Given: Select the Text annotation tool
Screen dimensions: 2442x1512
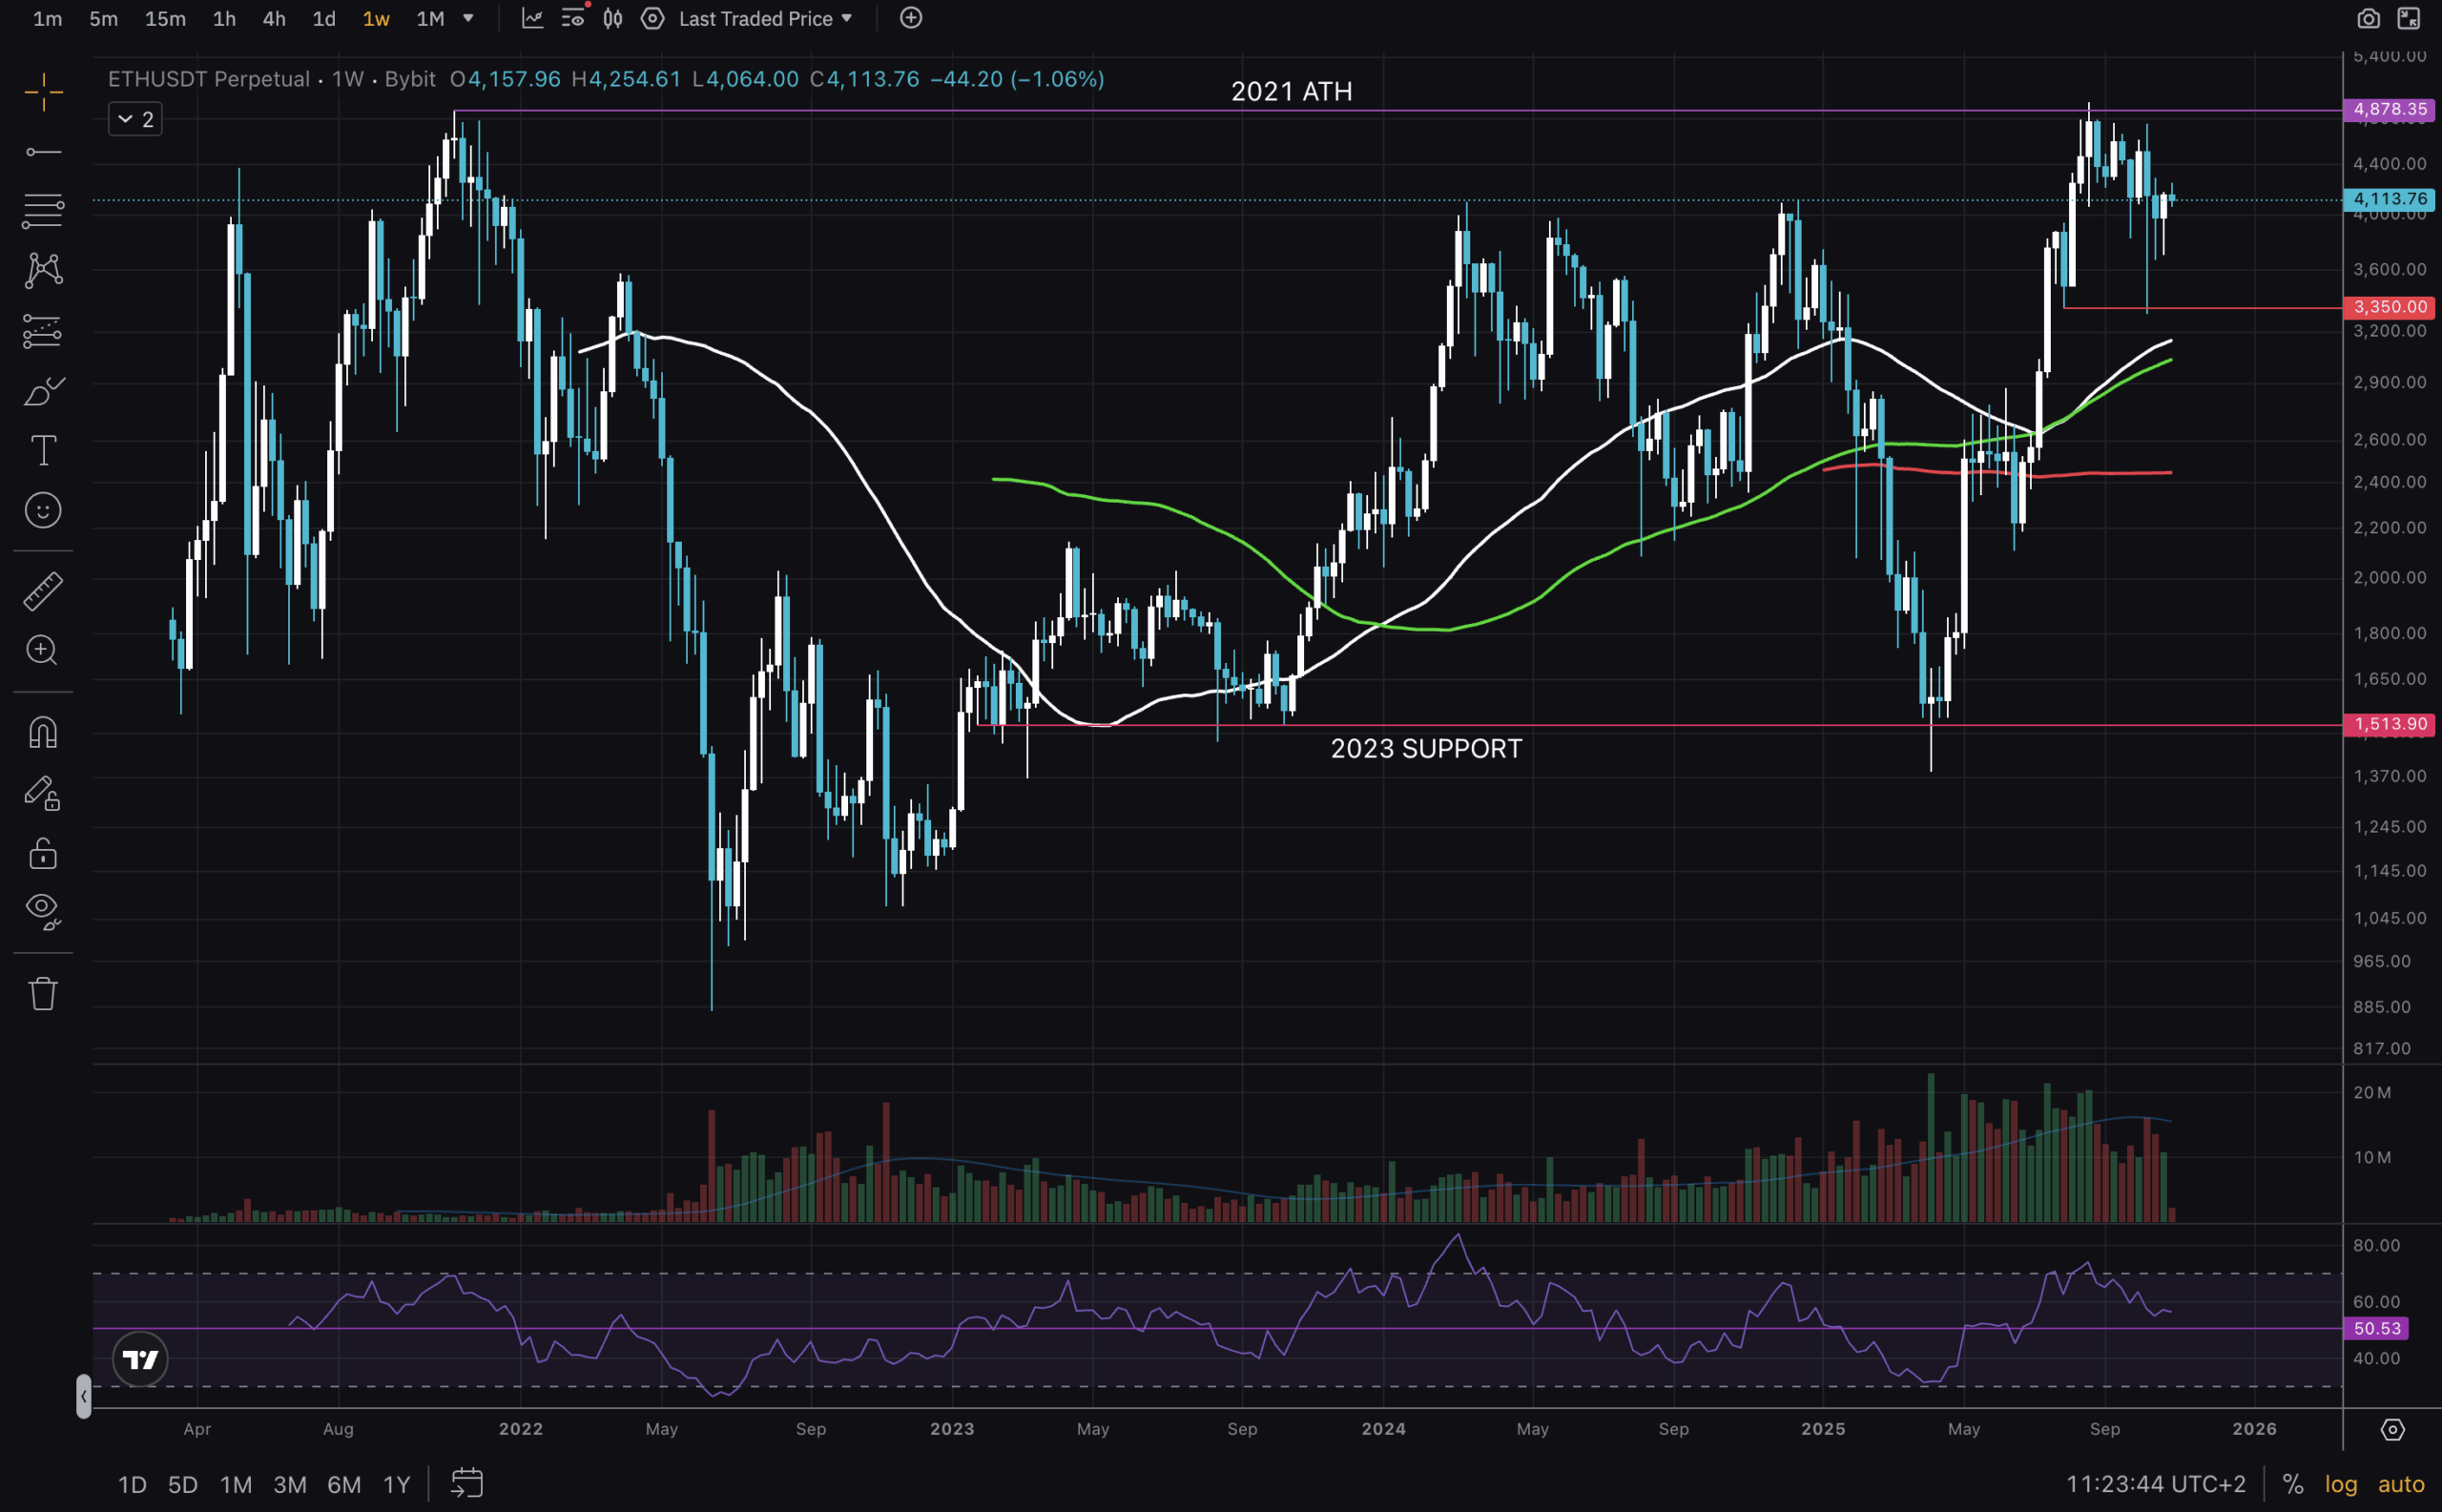Looking at the screenshot, I should (43, 450).
